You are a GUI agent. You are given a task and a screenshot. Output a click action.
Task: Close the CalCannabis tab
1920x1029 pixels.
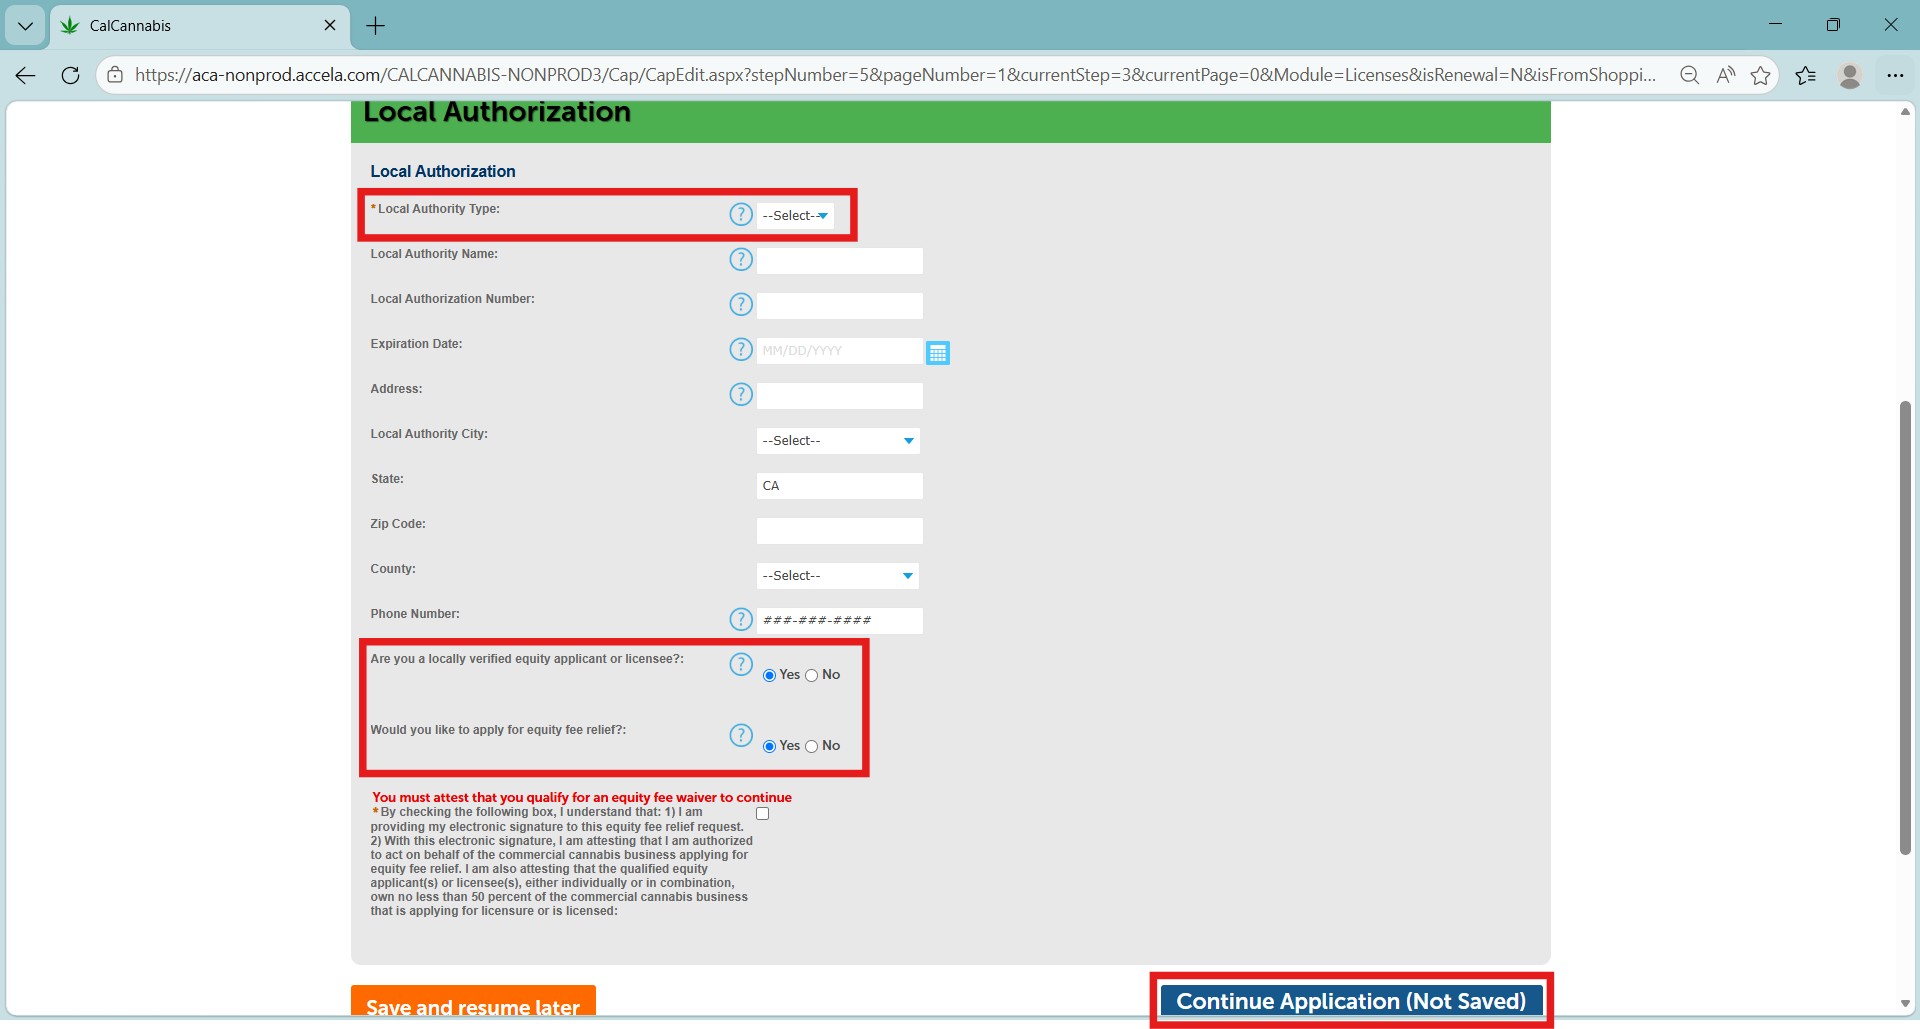tap(330, 25)
